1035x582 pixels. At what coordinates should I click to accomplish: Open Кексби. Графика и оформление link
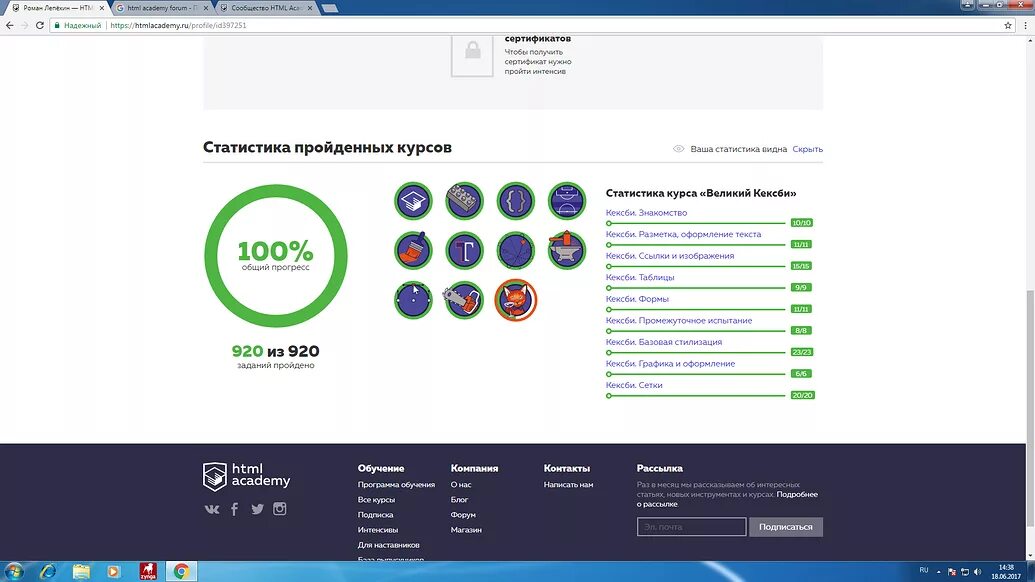pos(670,364)
